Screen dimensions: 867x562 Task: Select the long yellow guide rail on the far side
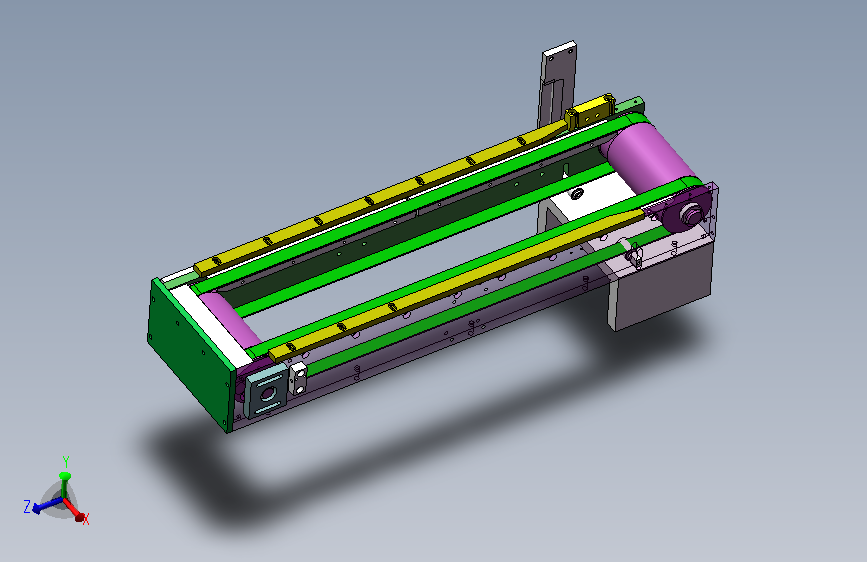[x=382, y=199]
